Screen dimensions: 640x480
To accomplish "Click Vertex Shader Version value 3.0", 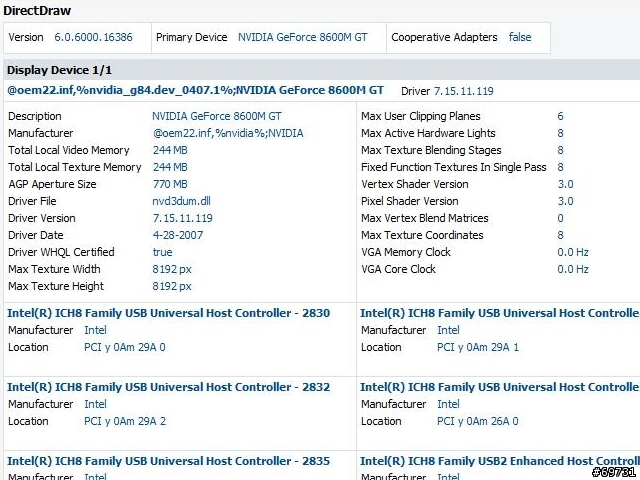I will click(566, 184).
